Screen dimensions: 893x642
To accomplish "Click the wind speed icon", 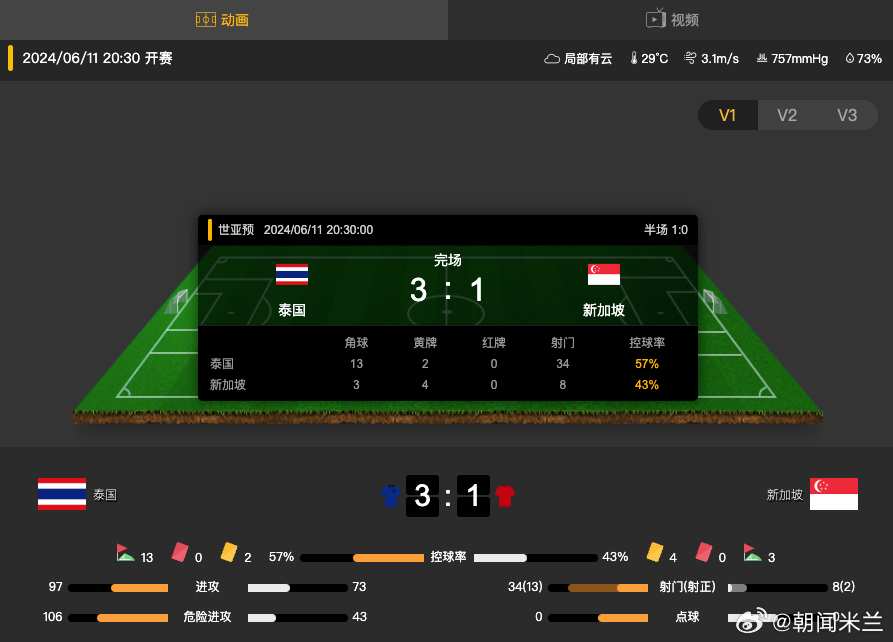I will click(690, 58).
